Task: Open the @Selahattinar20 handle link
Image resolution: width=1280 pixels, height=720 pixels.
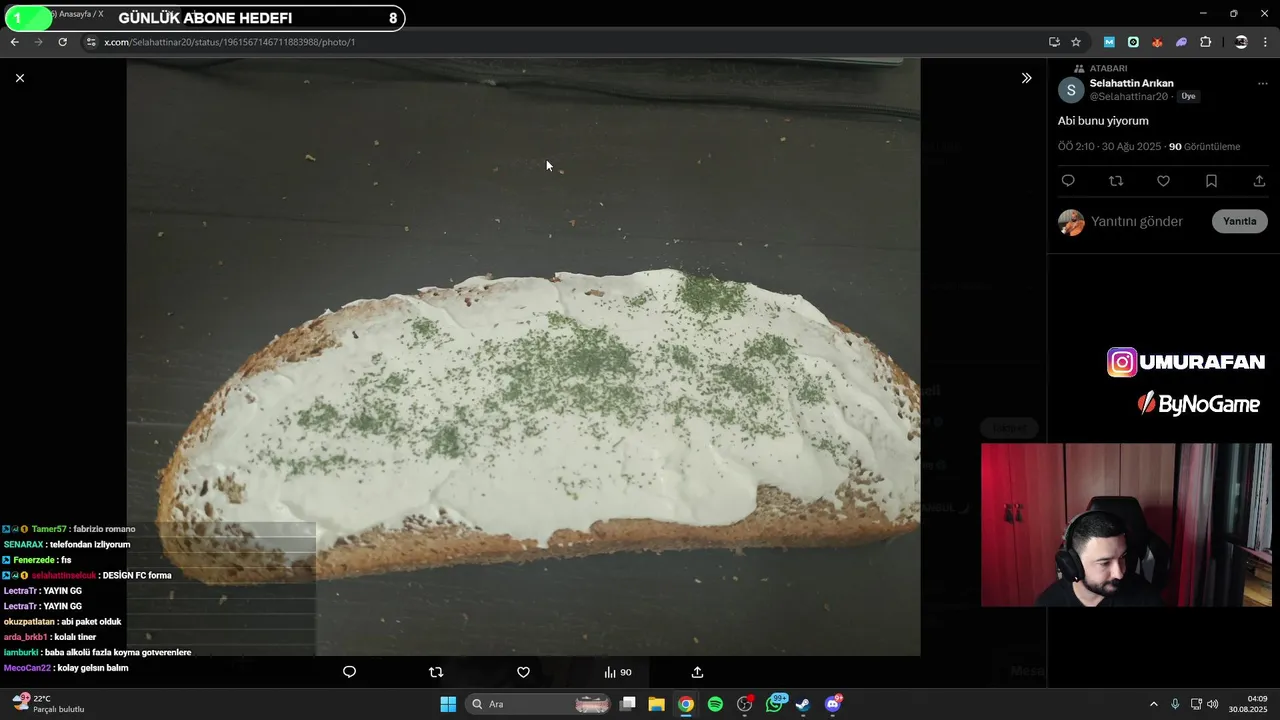Action: (1129, 97)
